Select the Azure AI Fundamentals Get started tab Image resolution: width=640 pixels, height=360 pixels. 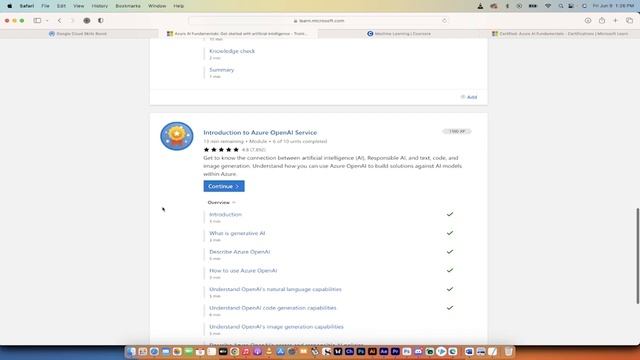point(238,33)
